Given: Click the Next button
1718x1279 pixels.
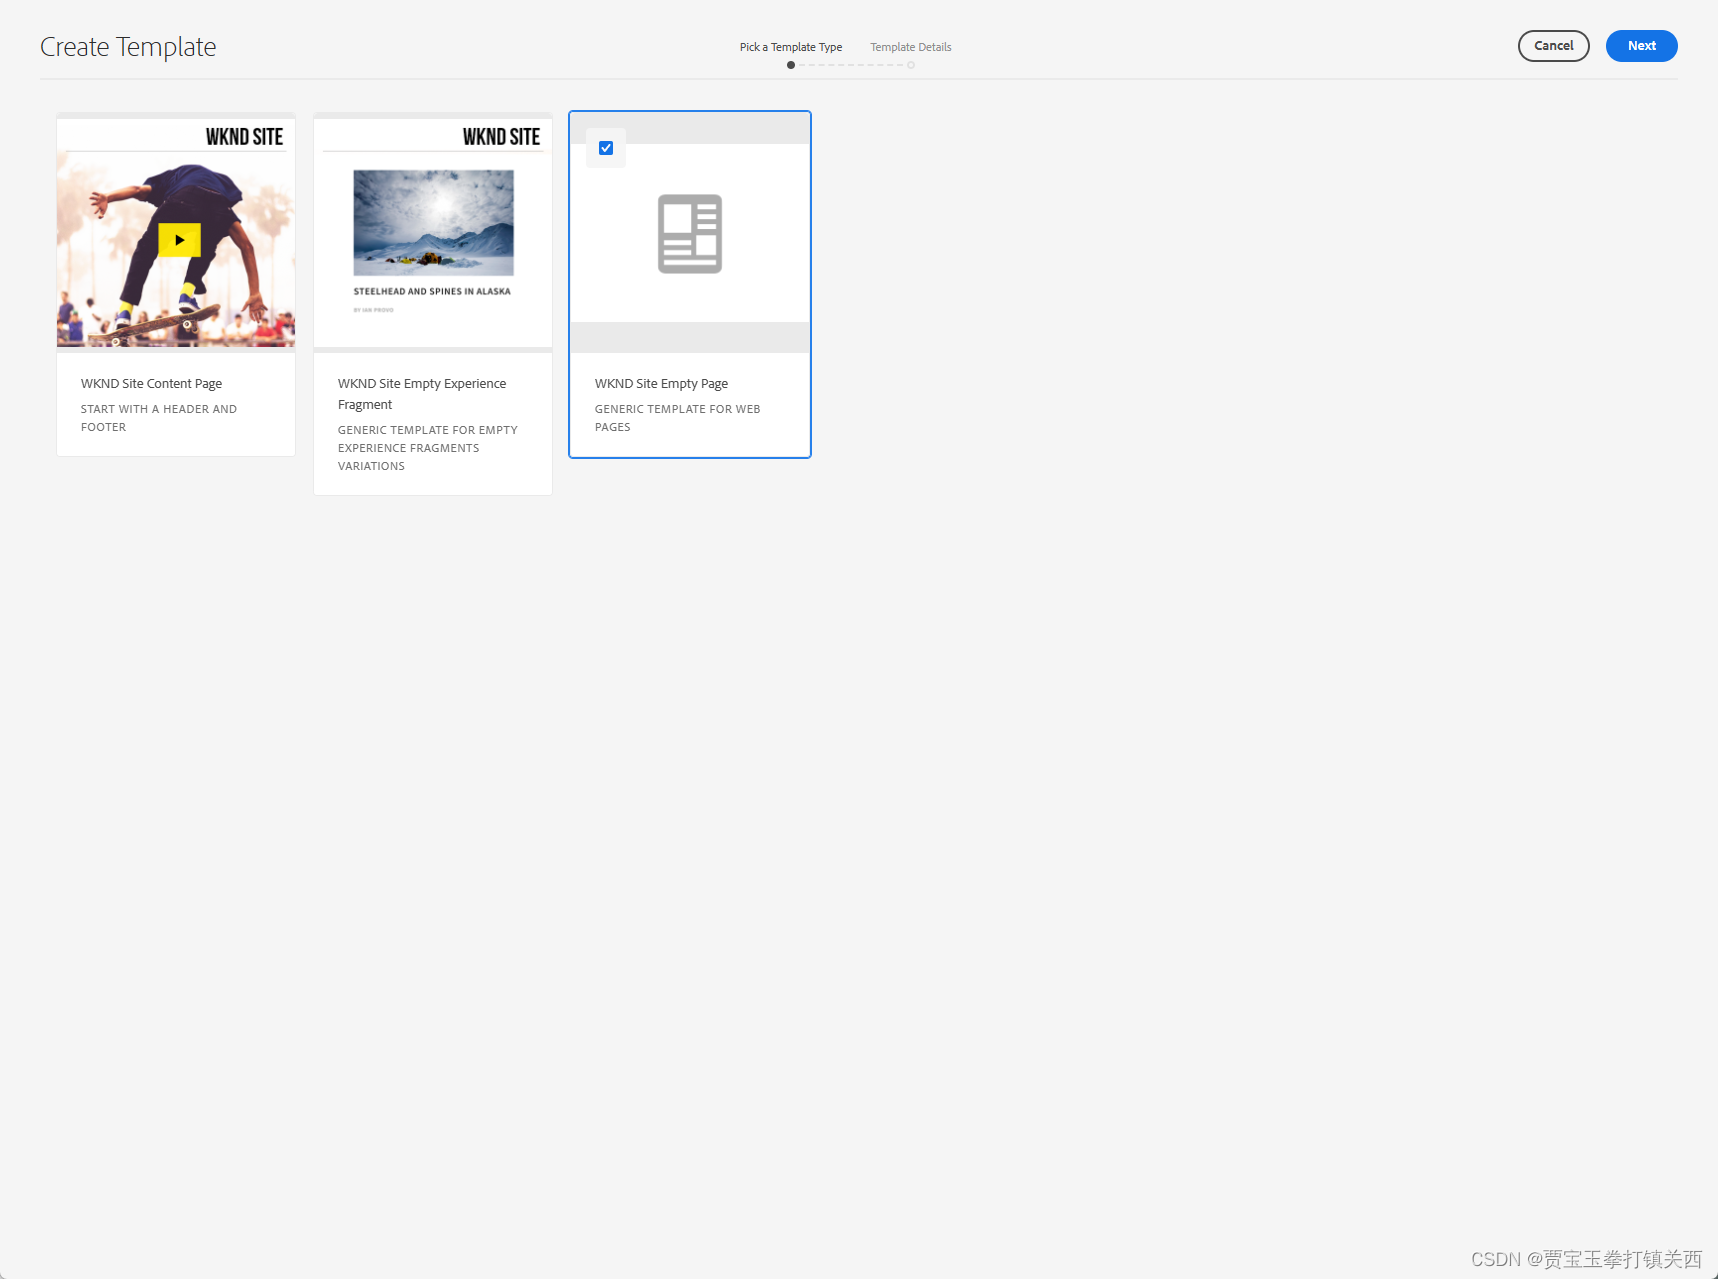Looking at the screenshot, I should [x=1641, y=46].
